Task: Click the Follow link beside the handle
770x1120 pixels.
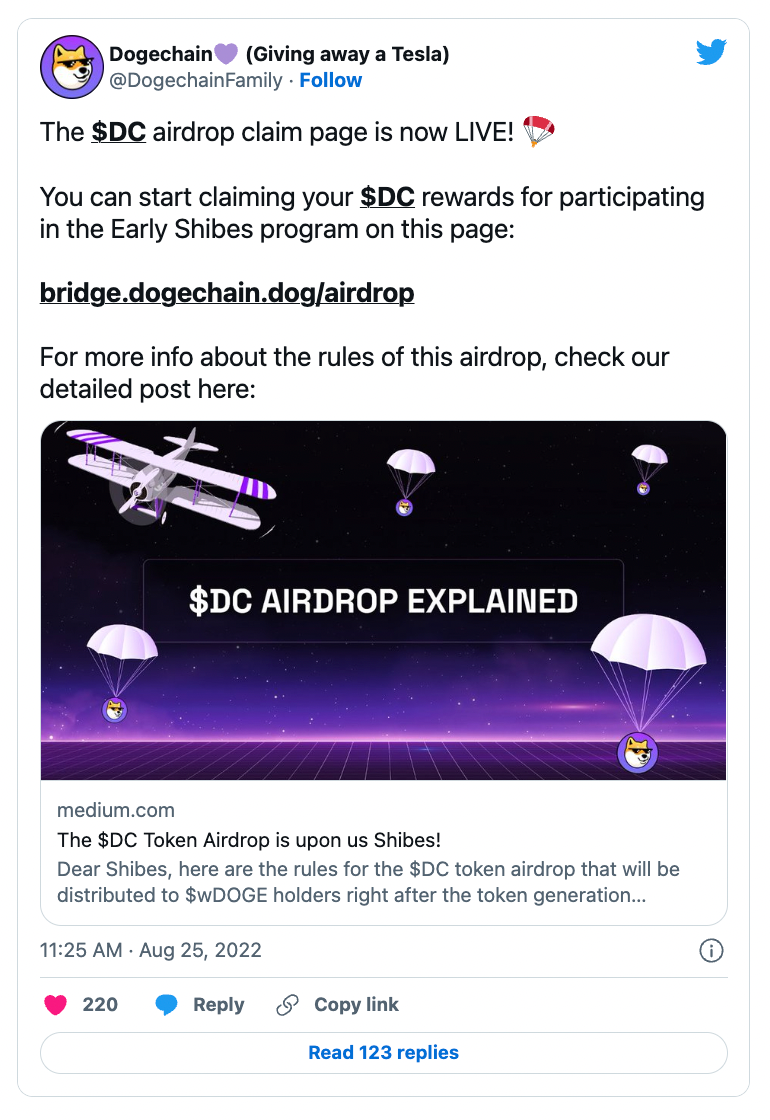Action: 330,80
